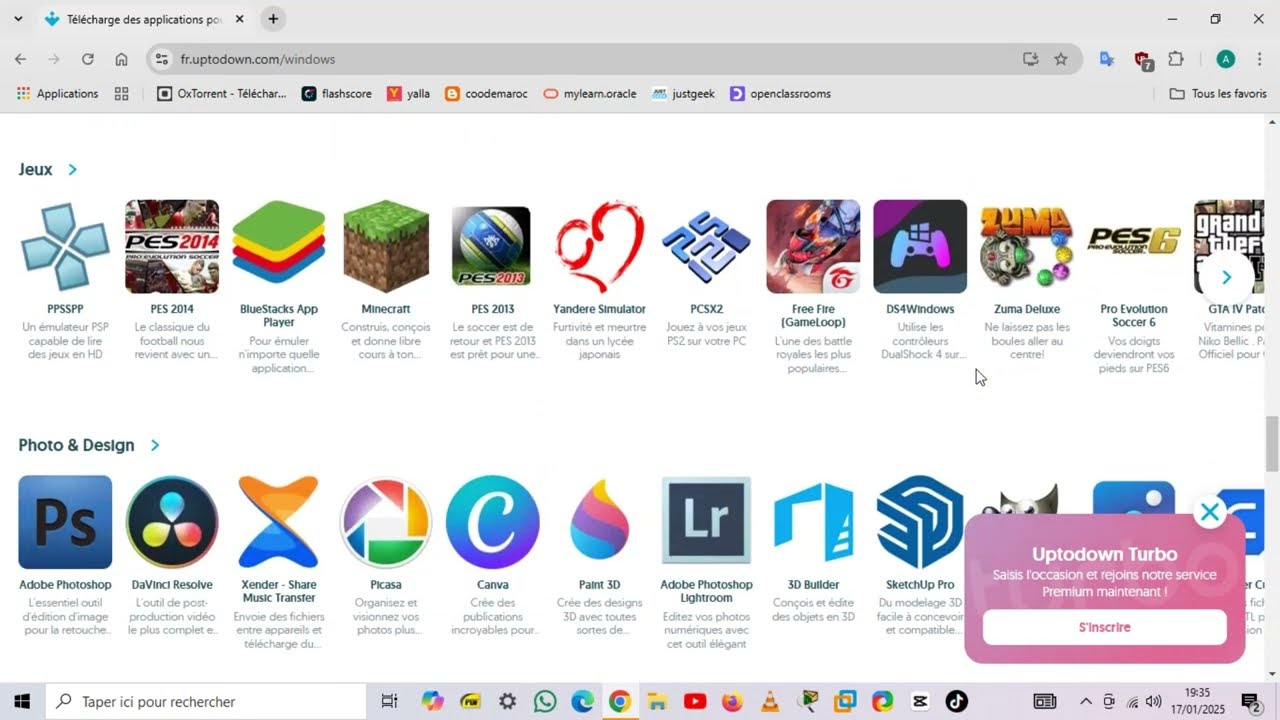Open the Google Translate extension icon

pyautogui.click(x=1107, y=59)
